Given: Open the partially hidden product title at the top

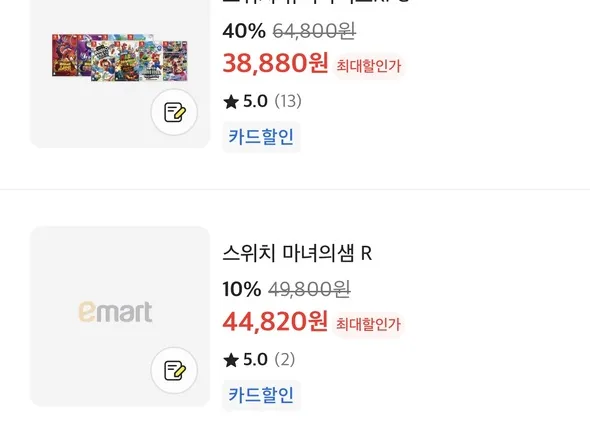Looking at the screenshot, I should [x=316, y=1].
